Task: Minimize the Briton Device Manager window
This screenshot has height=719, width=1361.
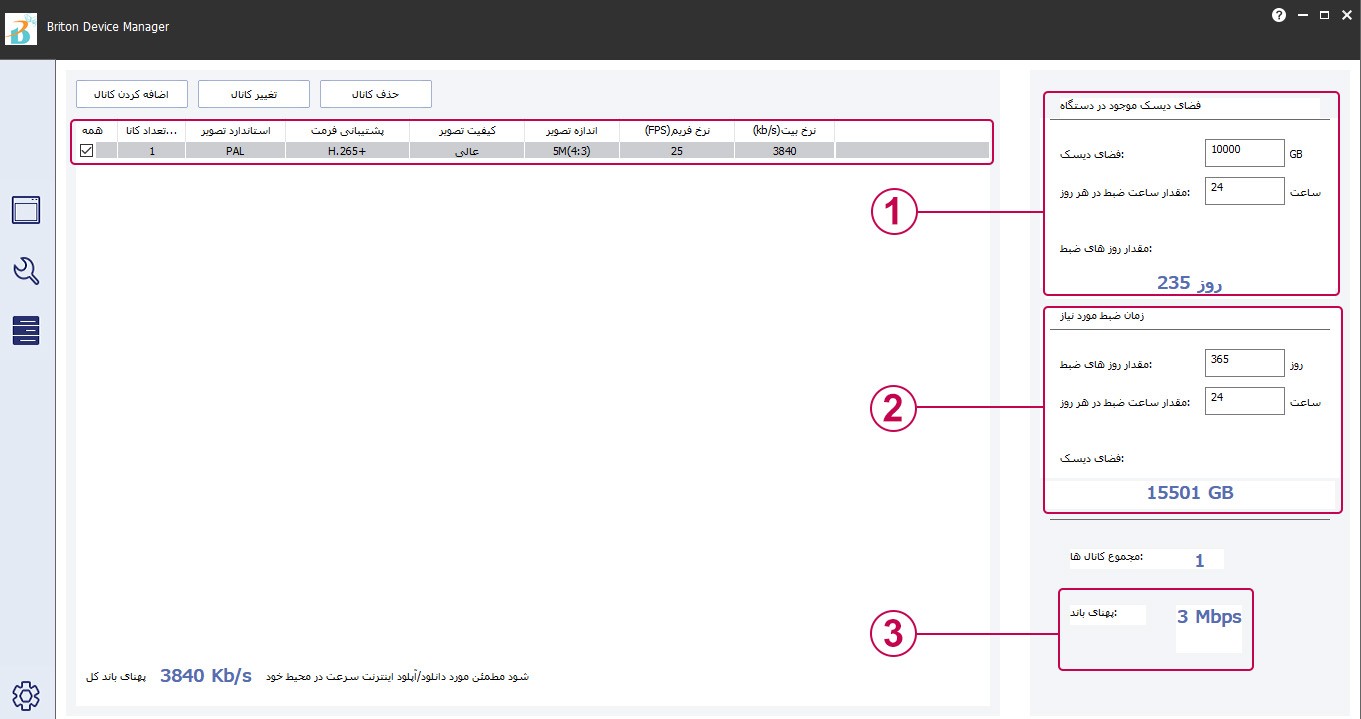Action: point(1302,16)
